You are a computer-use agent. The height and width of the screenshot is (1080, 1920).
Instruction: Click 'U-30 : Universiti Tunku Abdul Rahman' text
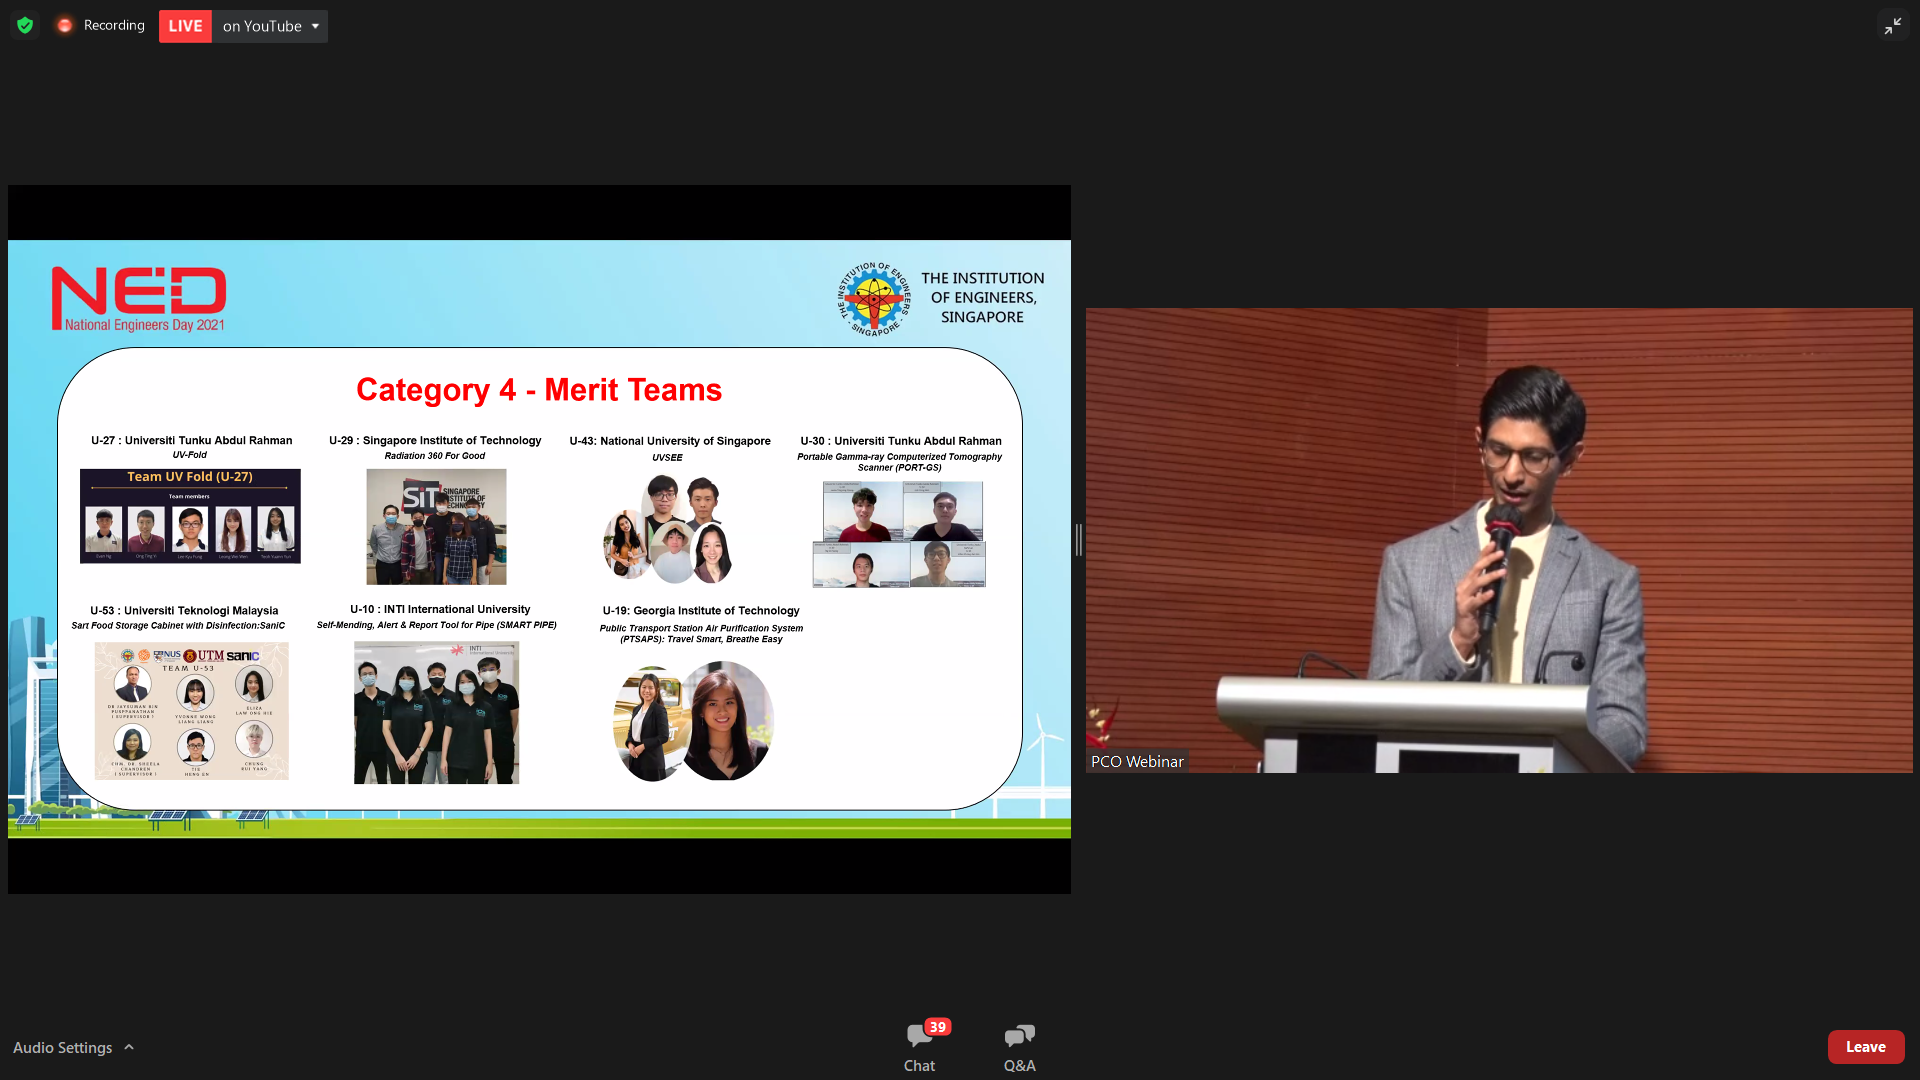901,441
